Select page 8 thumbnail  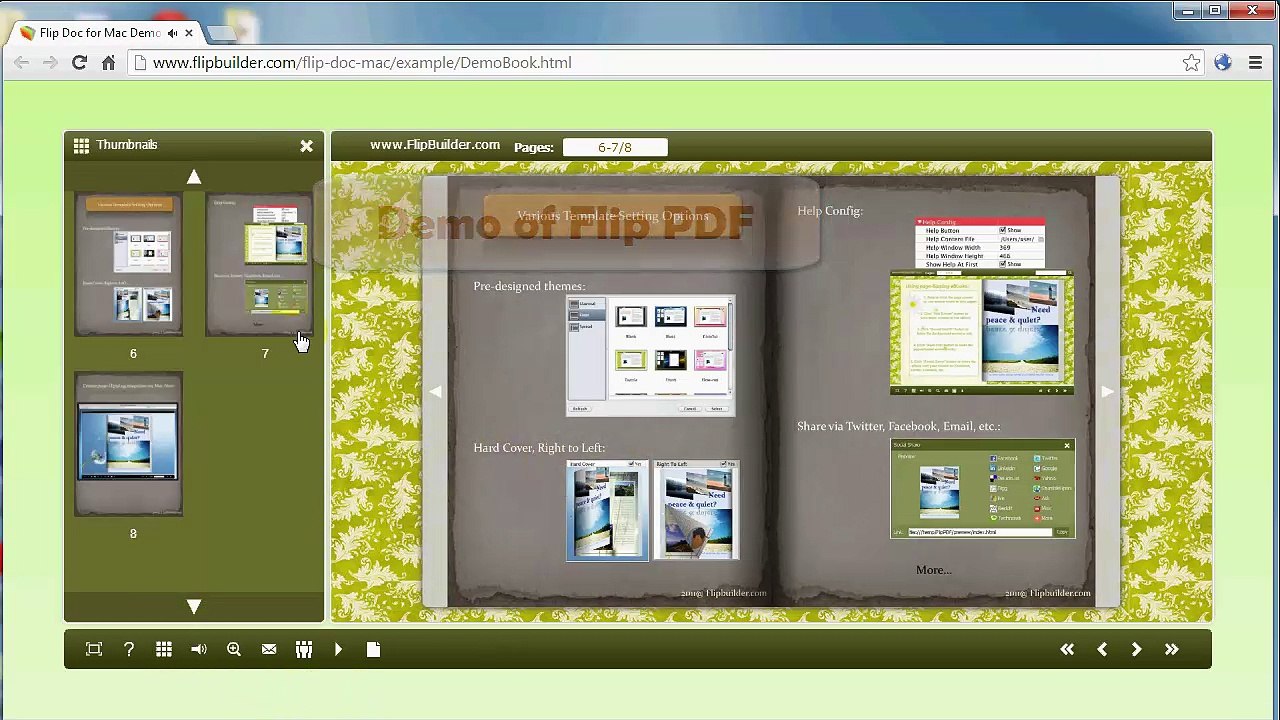[x=129, y=445]
